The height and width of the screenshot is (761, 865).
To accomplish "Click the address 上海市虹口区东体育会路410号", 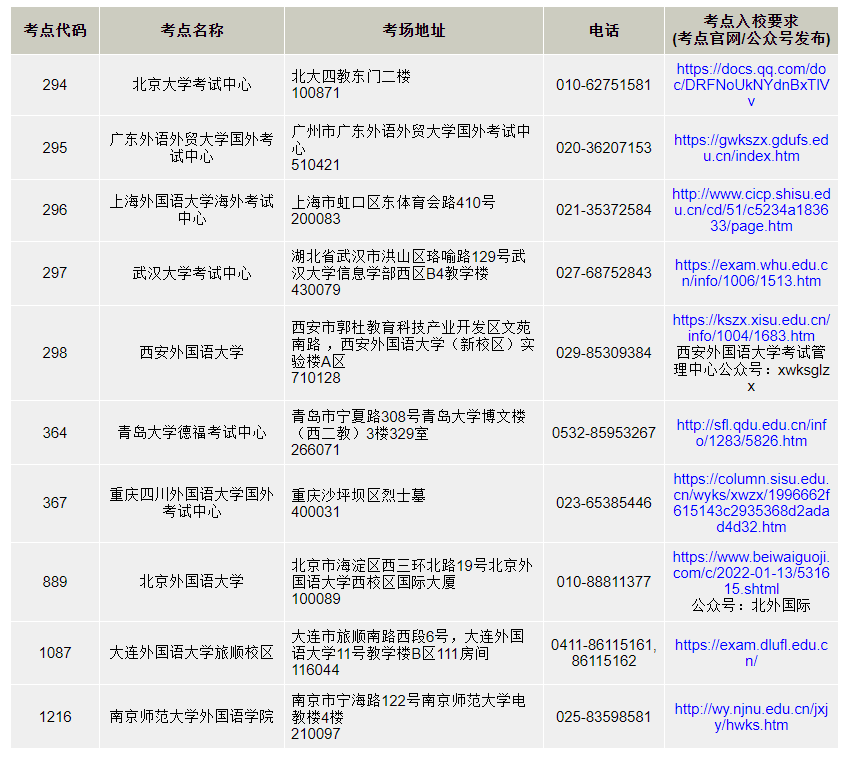I will point(393,203).
